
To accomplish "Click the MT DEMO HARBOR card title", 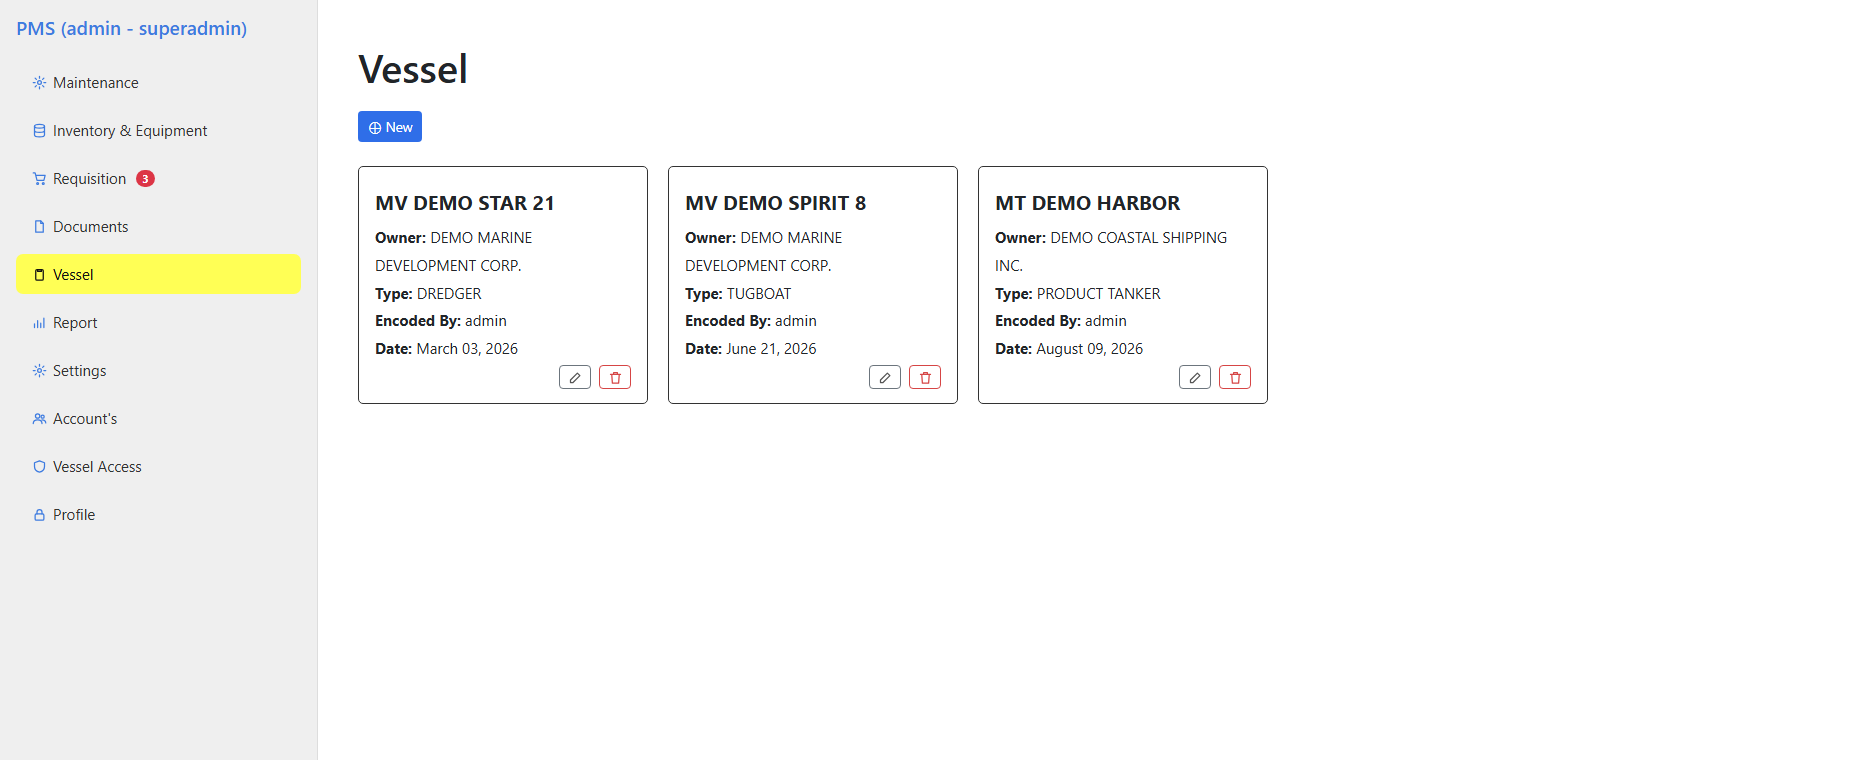I will [1088, 203].
